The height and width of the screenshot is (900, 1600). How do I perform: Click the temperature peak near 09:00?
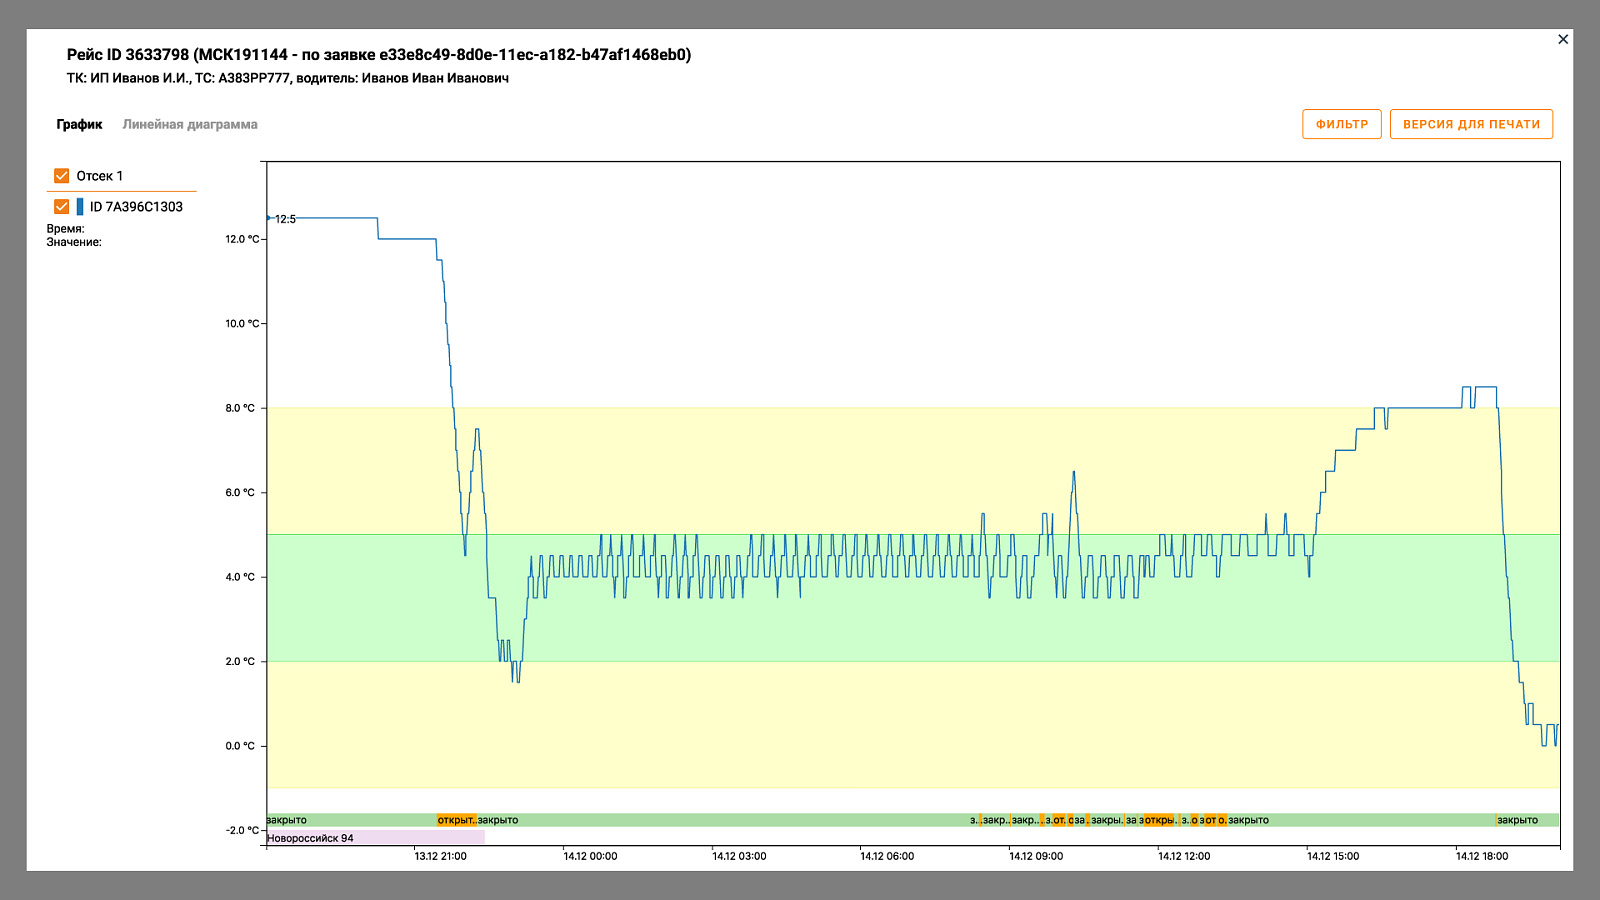pyautogui.click(x=1074, y=472)
